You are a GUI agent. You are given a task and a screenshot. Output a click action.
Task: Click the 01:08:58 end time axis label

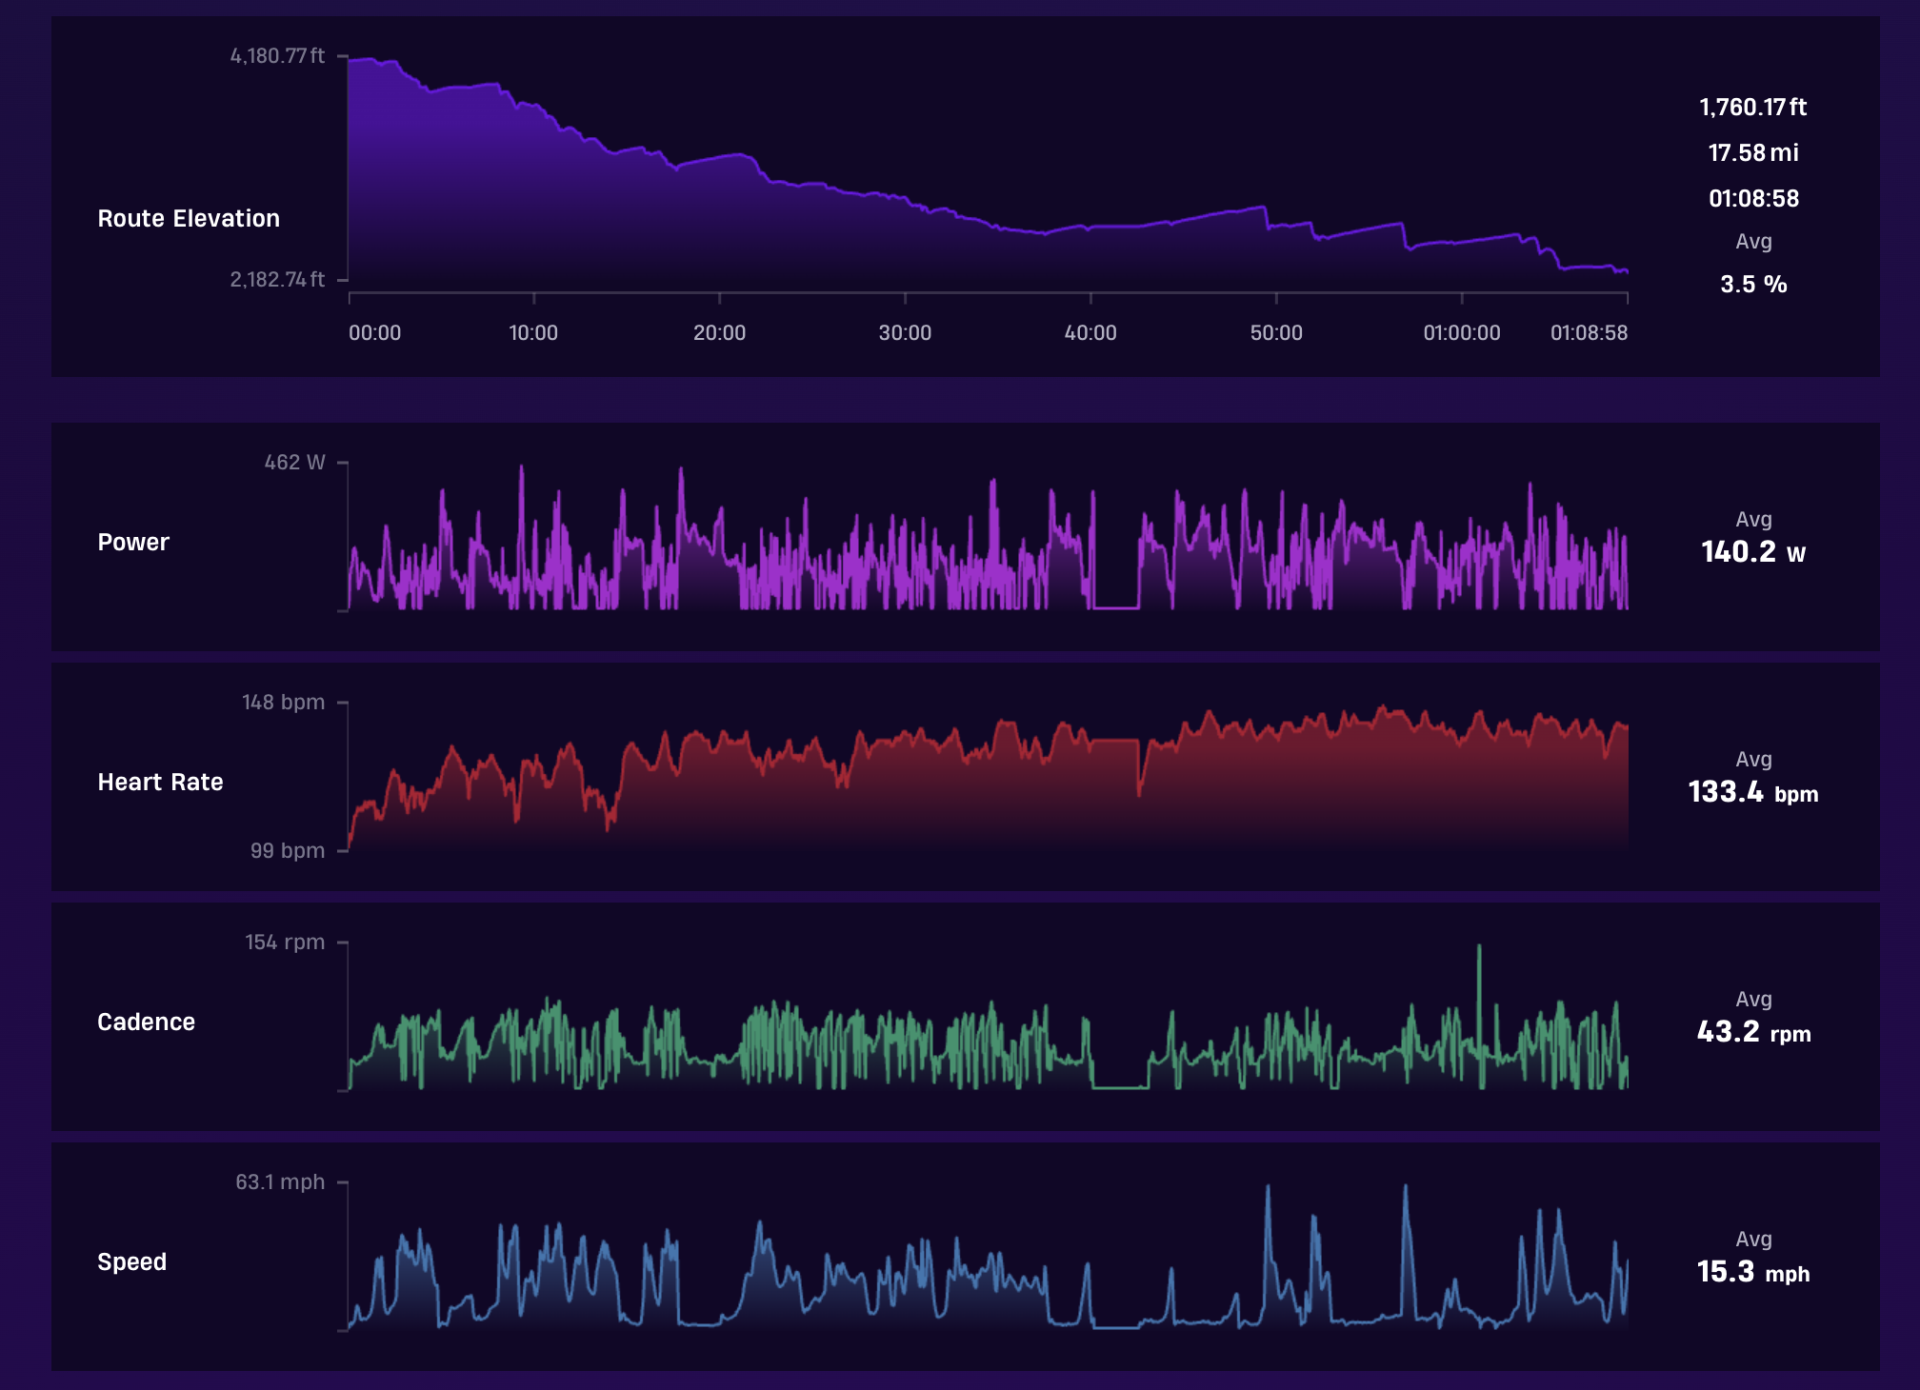1589,333
